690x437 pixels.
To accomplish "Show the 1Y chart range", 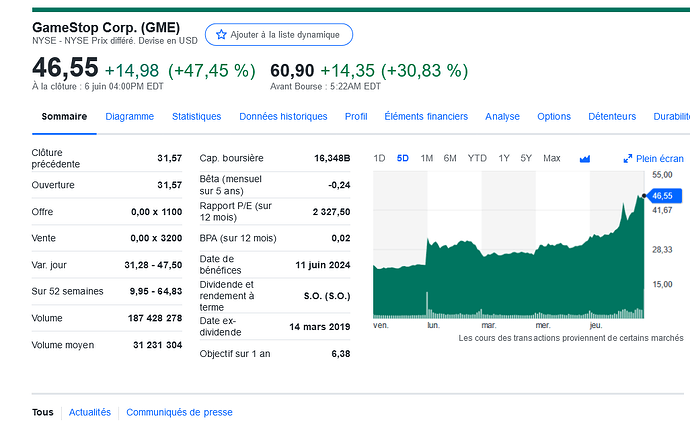I will click(x=504, y=158).
